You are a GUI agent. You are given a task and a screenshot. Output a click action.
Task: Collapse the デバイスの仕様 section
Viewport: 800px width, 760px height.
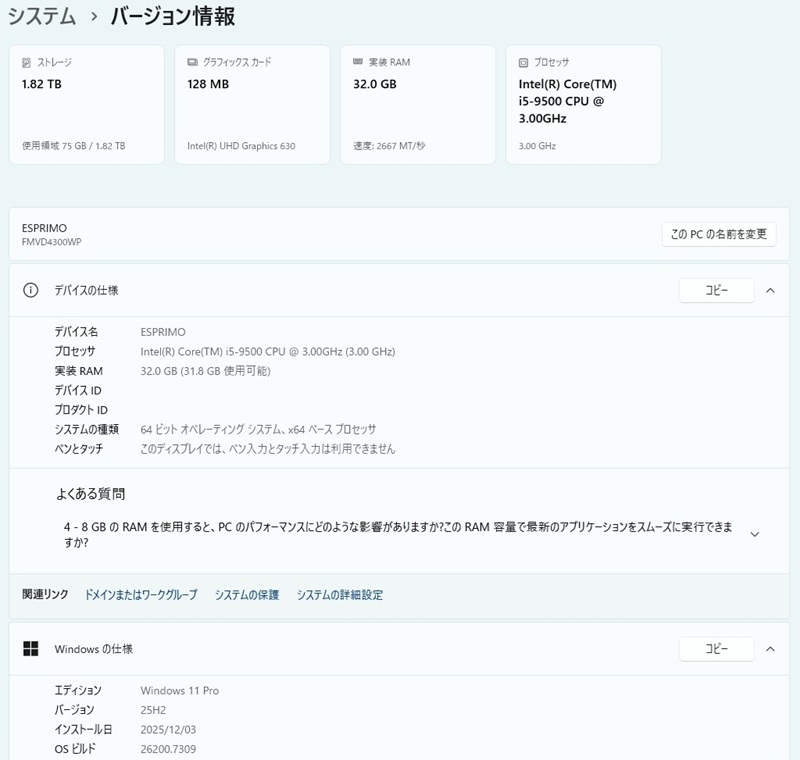coord(770,290)
